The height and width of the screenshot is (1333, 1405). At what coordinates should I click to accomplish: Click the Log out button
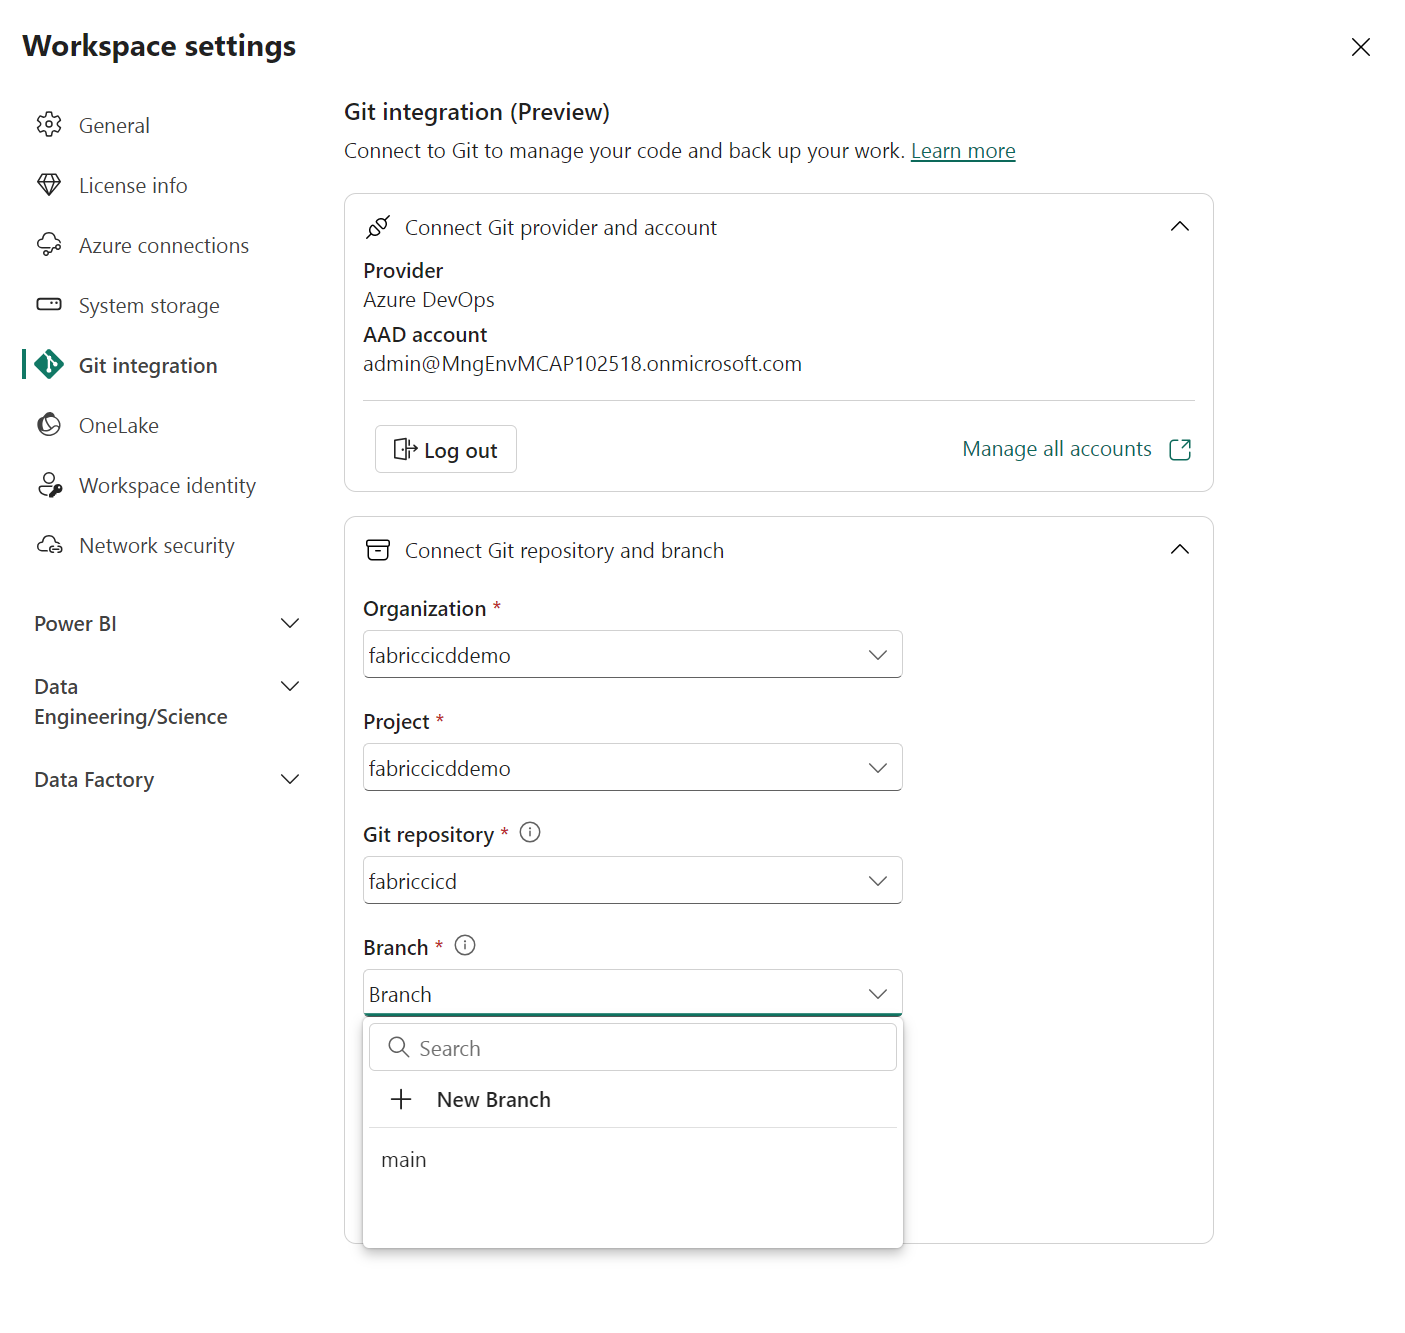446,450
